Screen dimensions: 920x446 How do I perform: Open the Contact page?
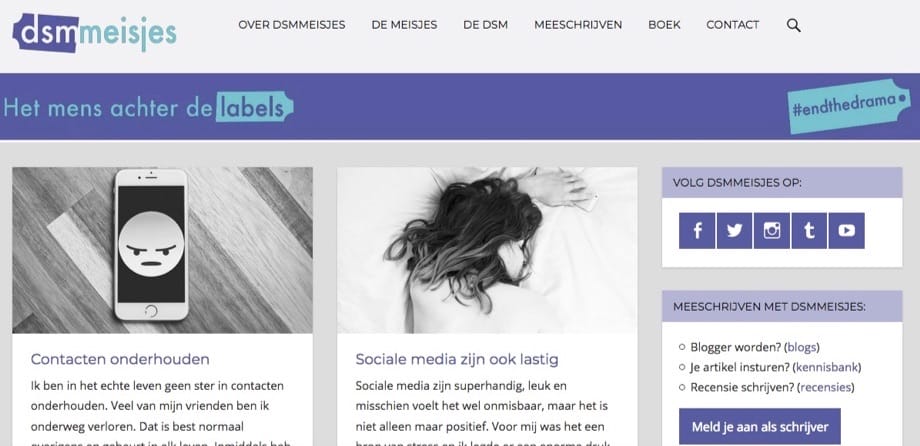point(732,25)
